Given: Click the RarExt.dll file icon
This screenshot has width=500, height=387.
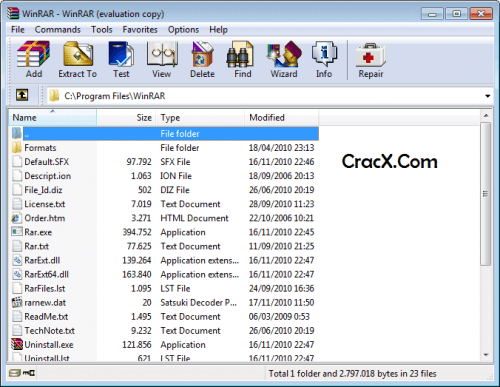Looking at the screenshot, I should coord(17,260).
